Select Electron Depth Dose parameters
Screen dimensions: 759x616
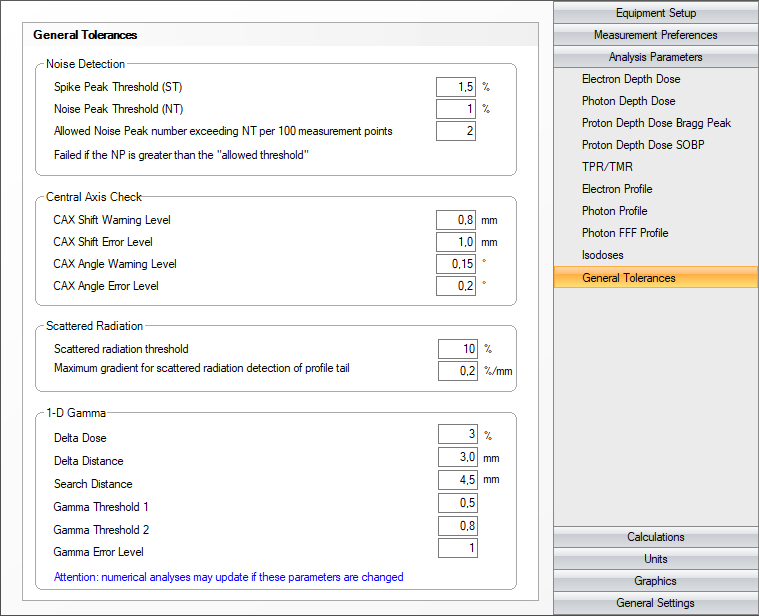coord(631,79)
